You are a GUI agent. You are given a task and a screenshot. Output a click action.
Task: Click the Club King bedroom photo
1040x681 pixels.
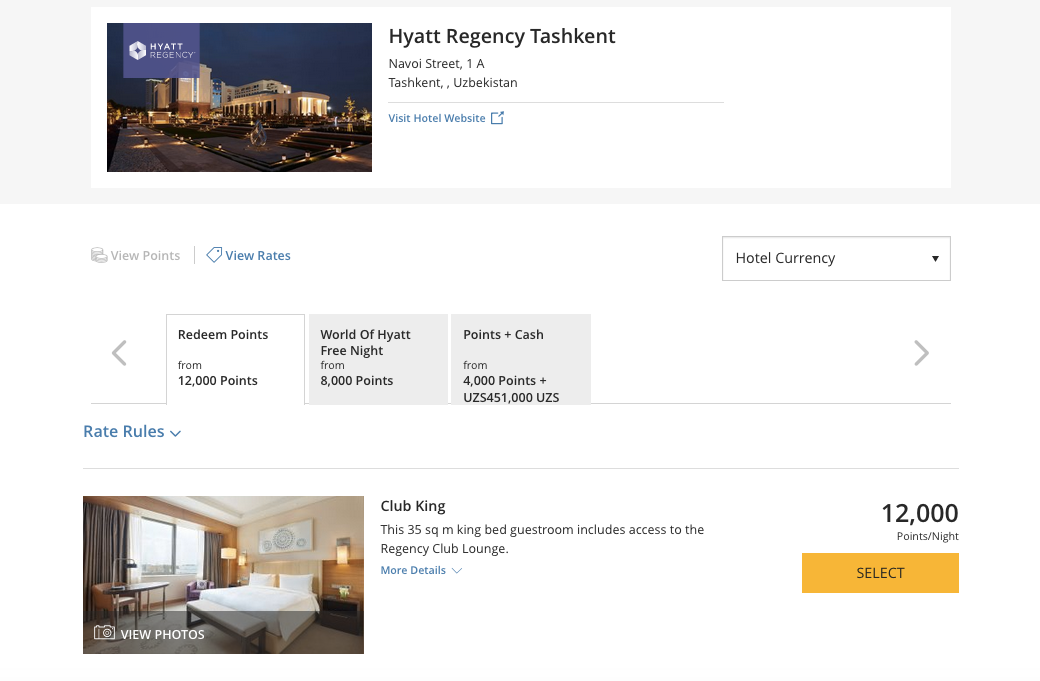(x=223, y=560)
